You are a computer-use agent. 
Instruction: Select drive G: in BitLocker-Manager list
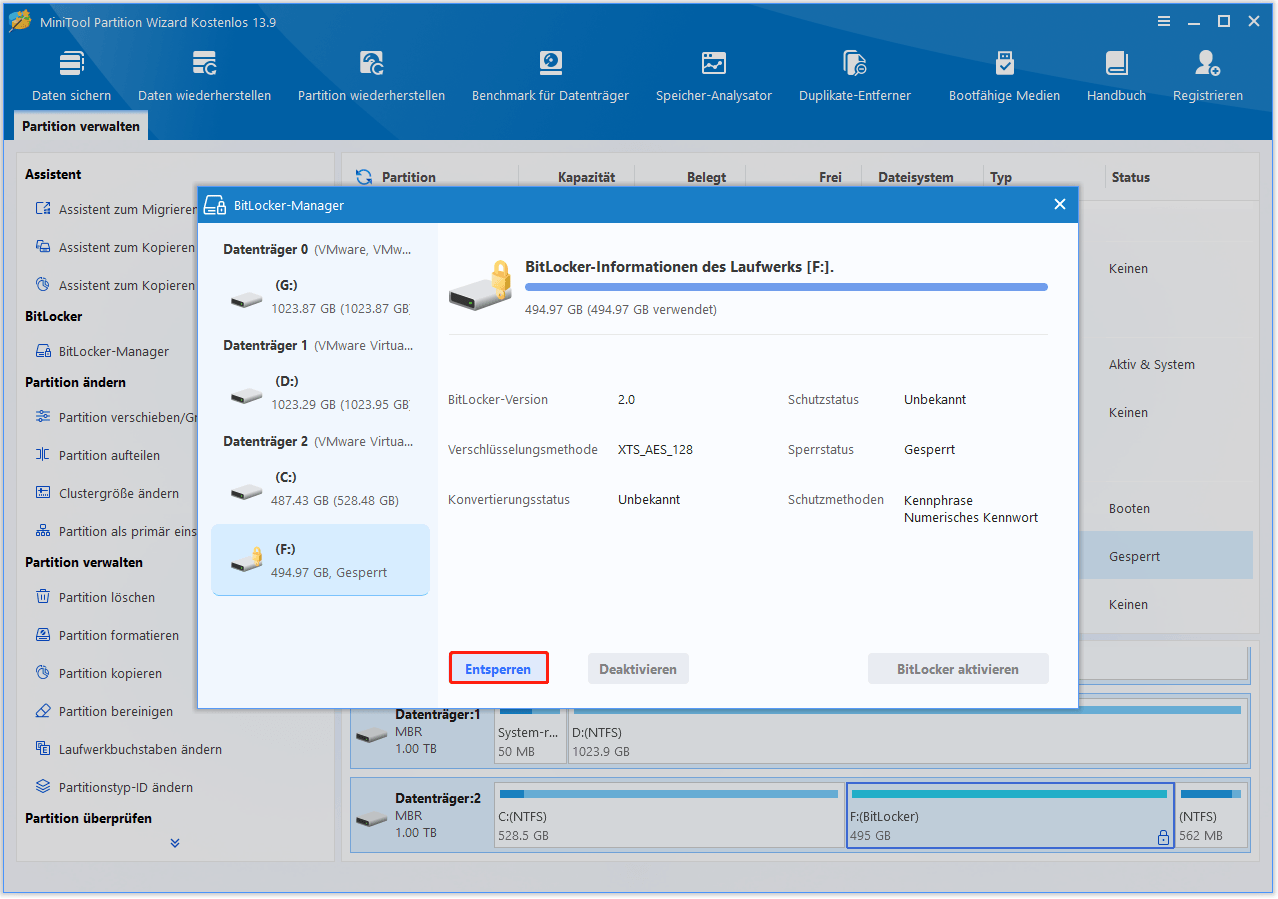pos(320,298)
